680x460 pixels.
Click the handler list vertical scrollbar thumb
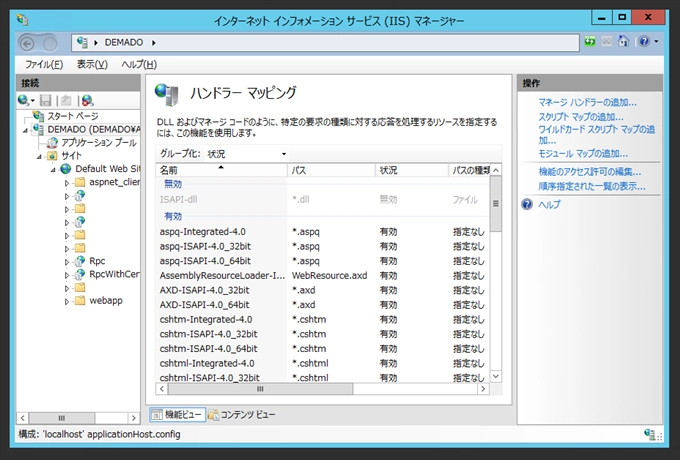[x=496, y=204]
